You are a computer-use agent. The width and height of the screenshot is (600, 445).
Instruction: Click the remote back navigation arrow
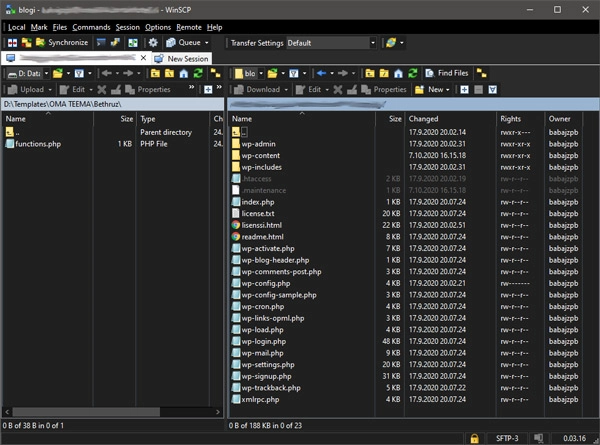click(323, 73)
